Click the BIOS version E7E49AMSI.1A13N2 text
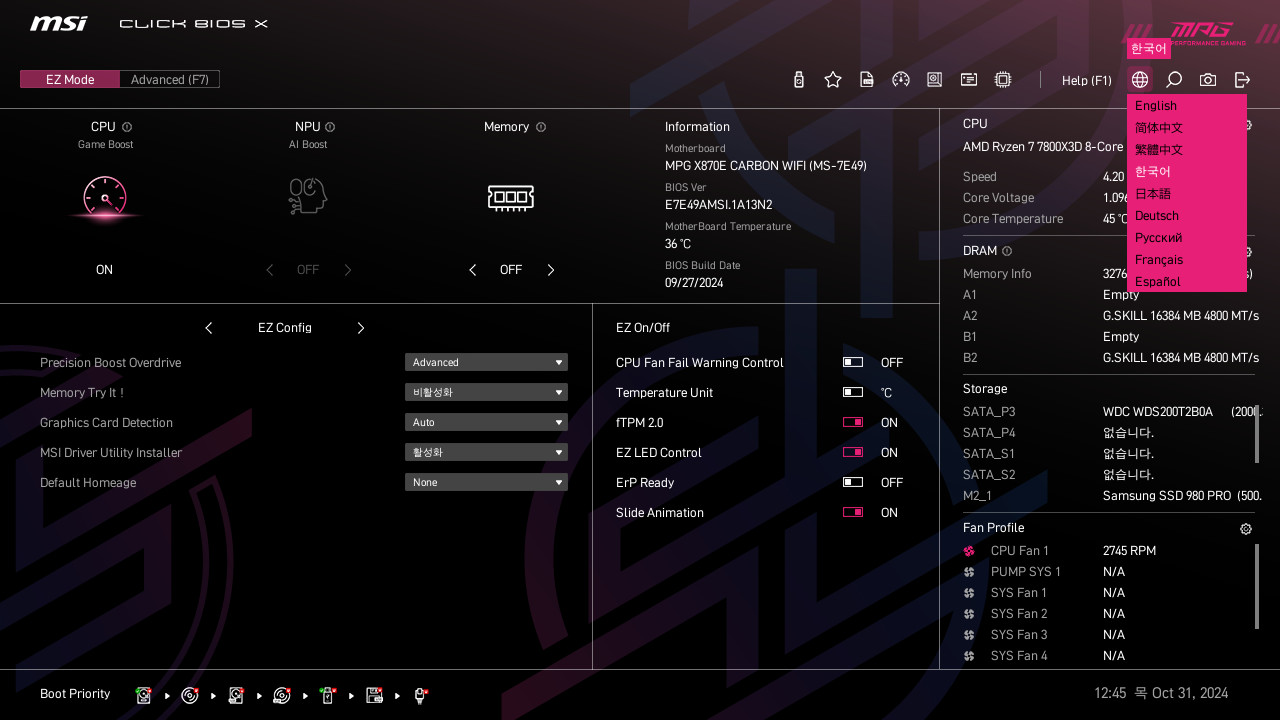 tap(718, 205)
